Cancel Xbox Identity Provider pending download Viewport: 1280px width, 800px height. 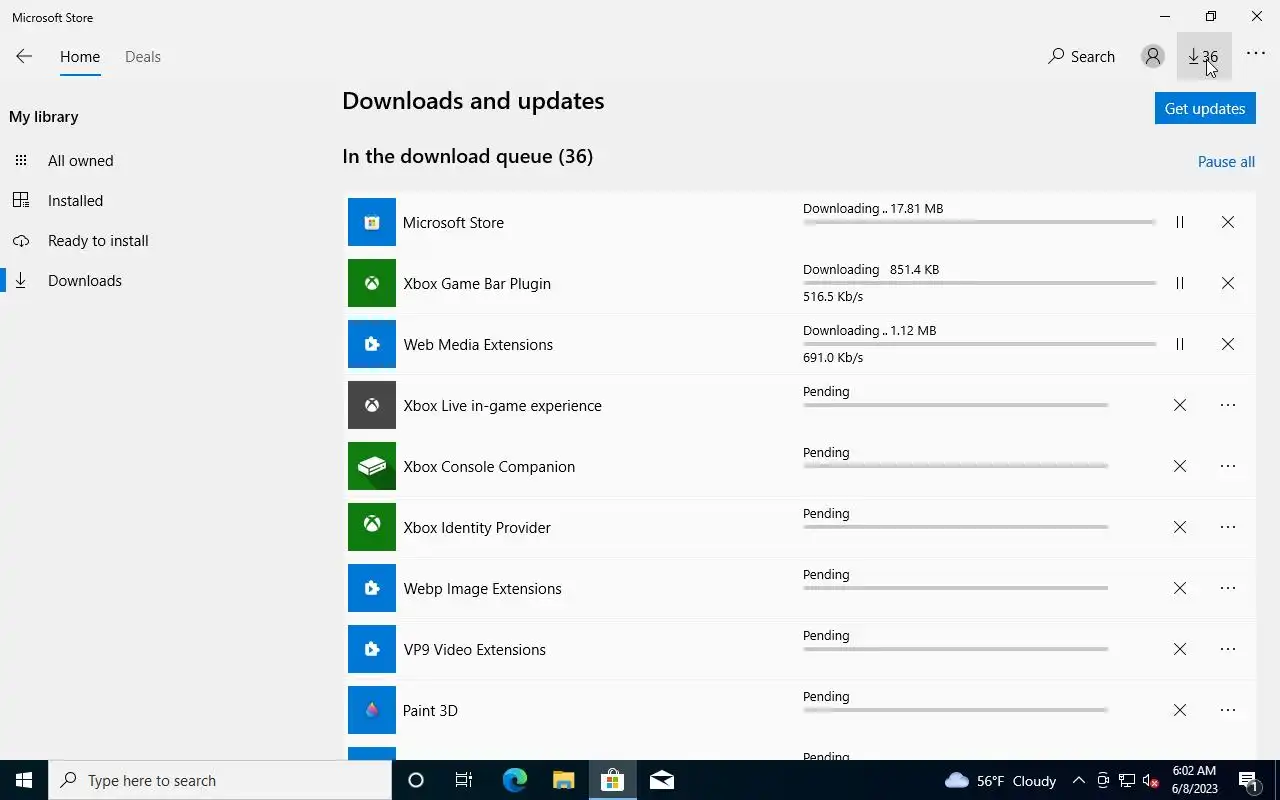[1180, 527]
